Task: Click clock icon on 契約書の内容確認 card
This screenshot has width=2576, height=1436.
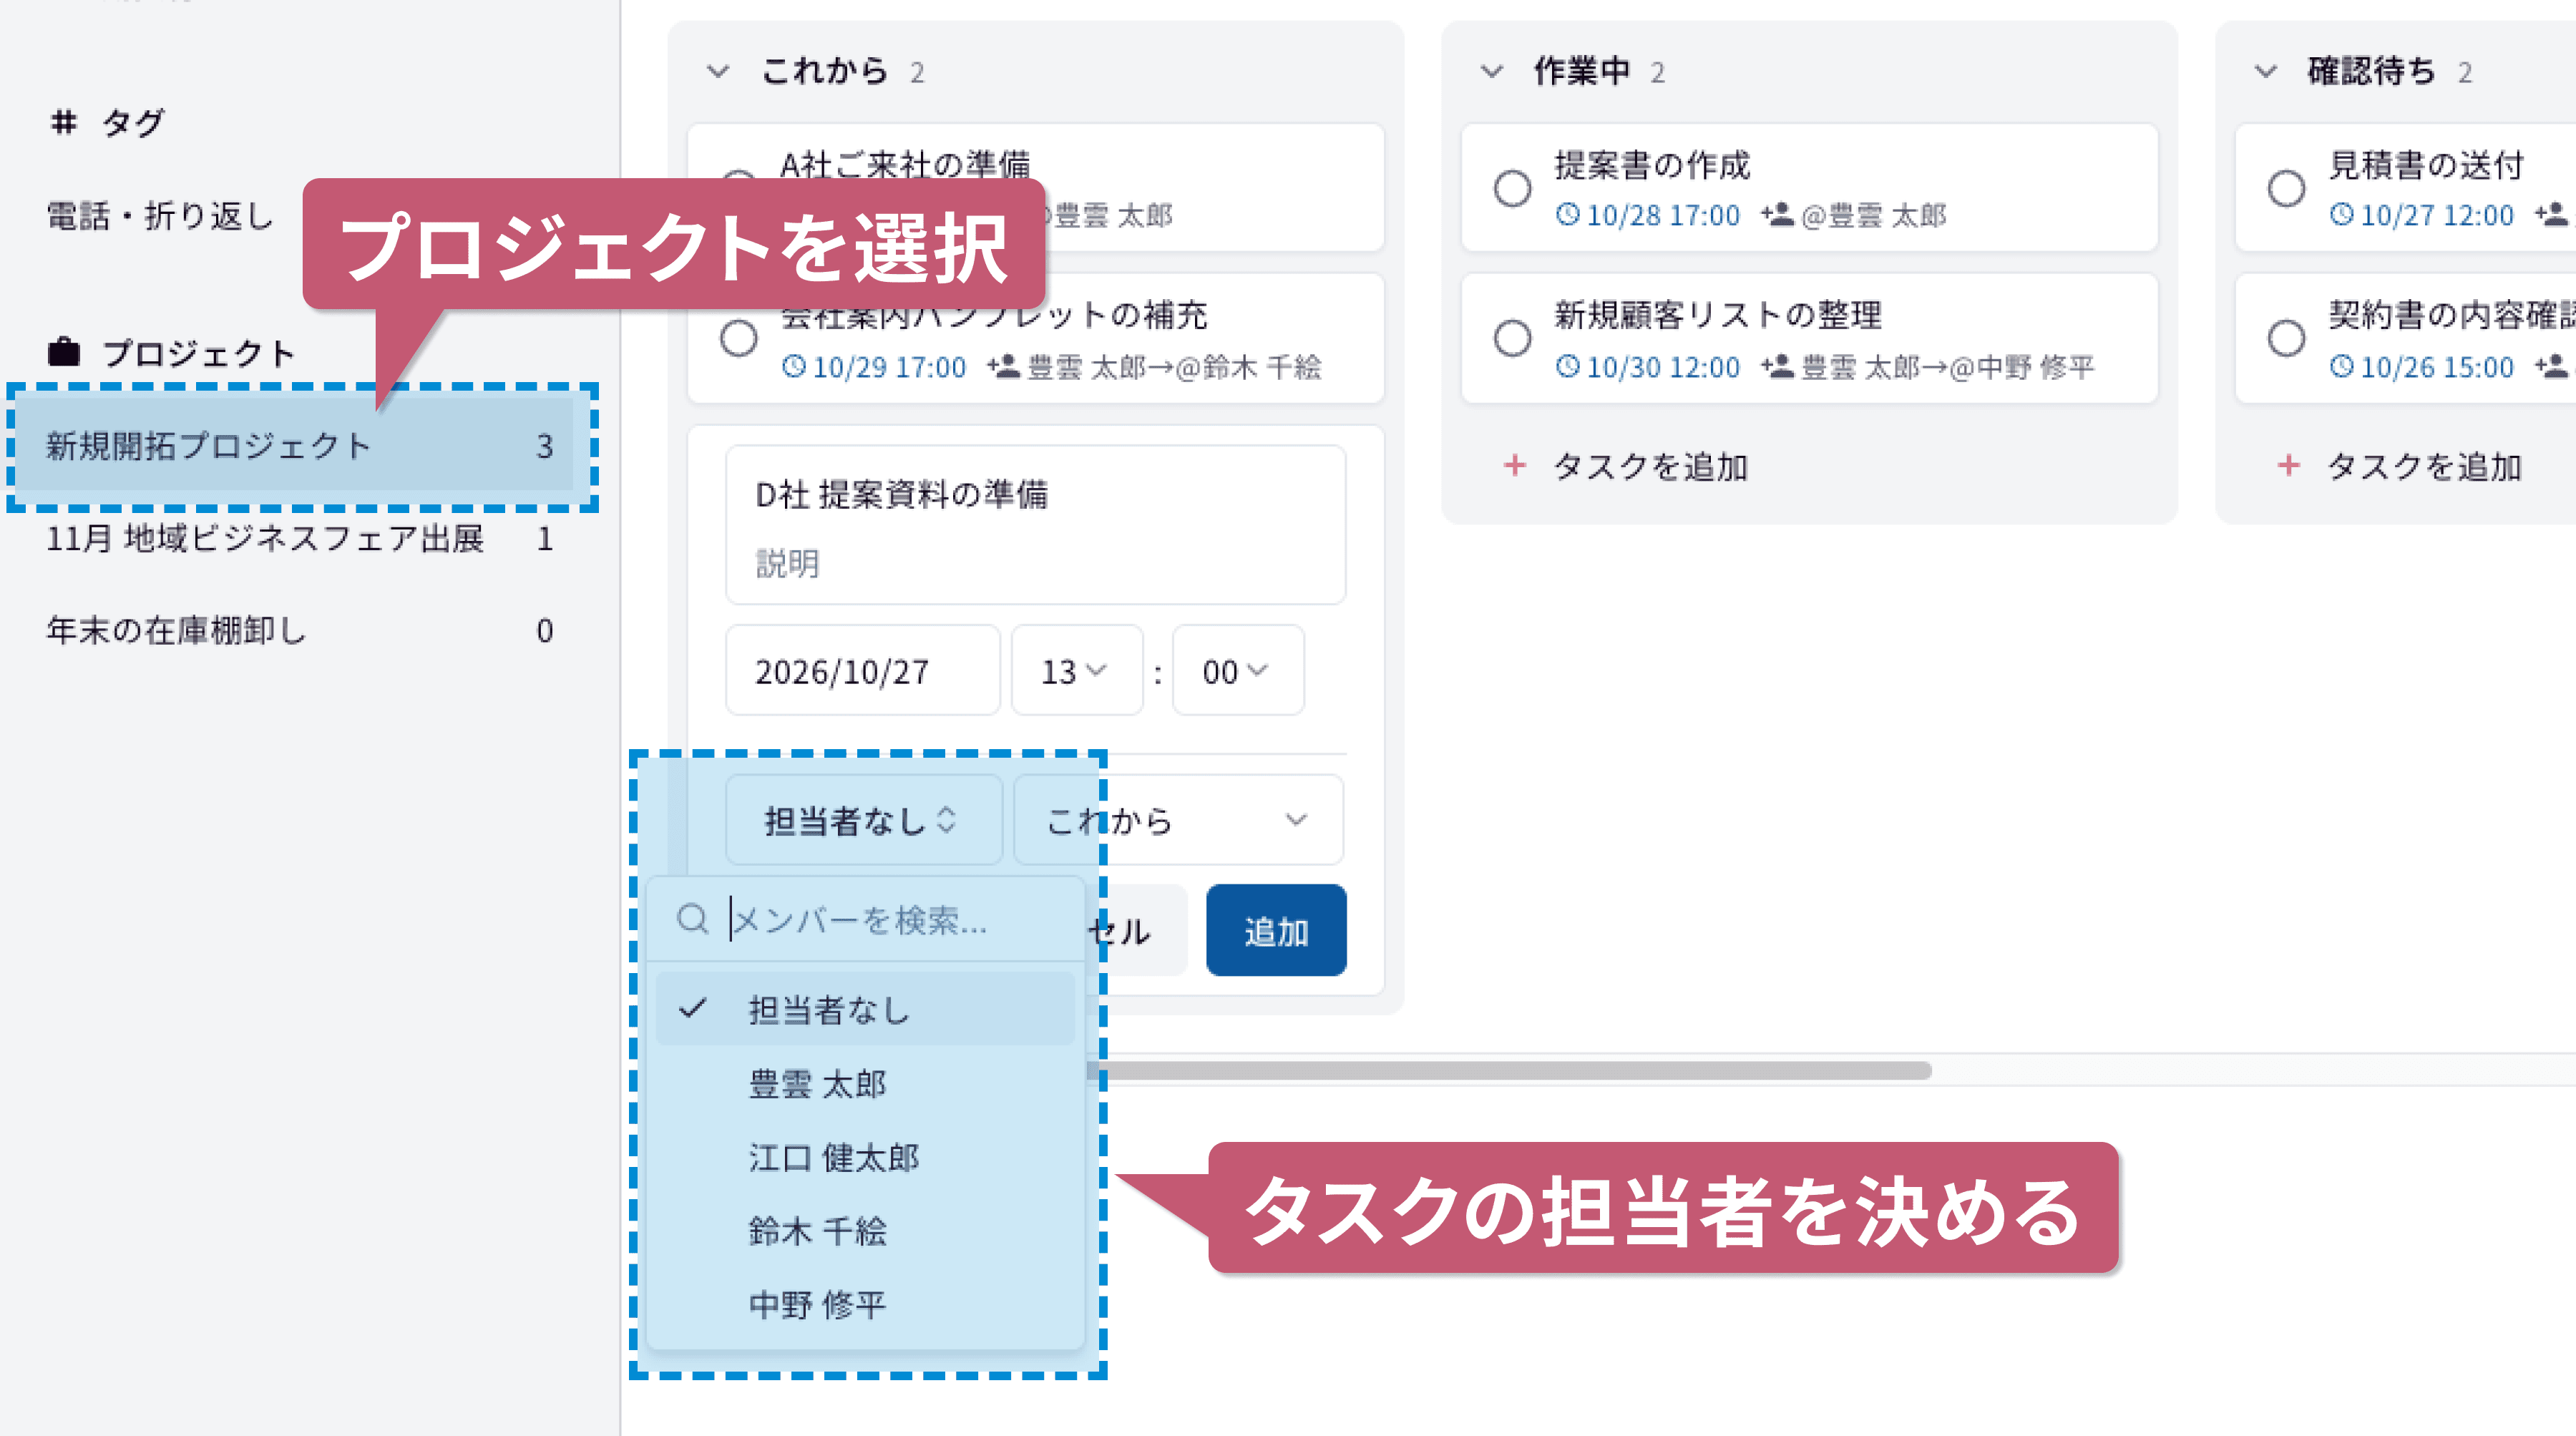Action: [2341, 366]
